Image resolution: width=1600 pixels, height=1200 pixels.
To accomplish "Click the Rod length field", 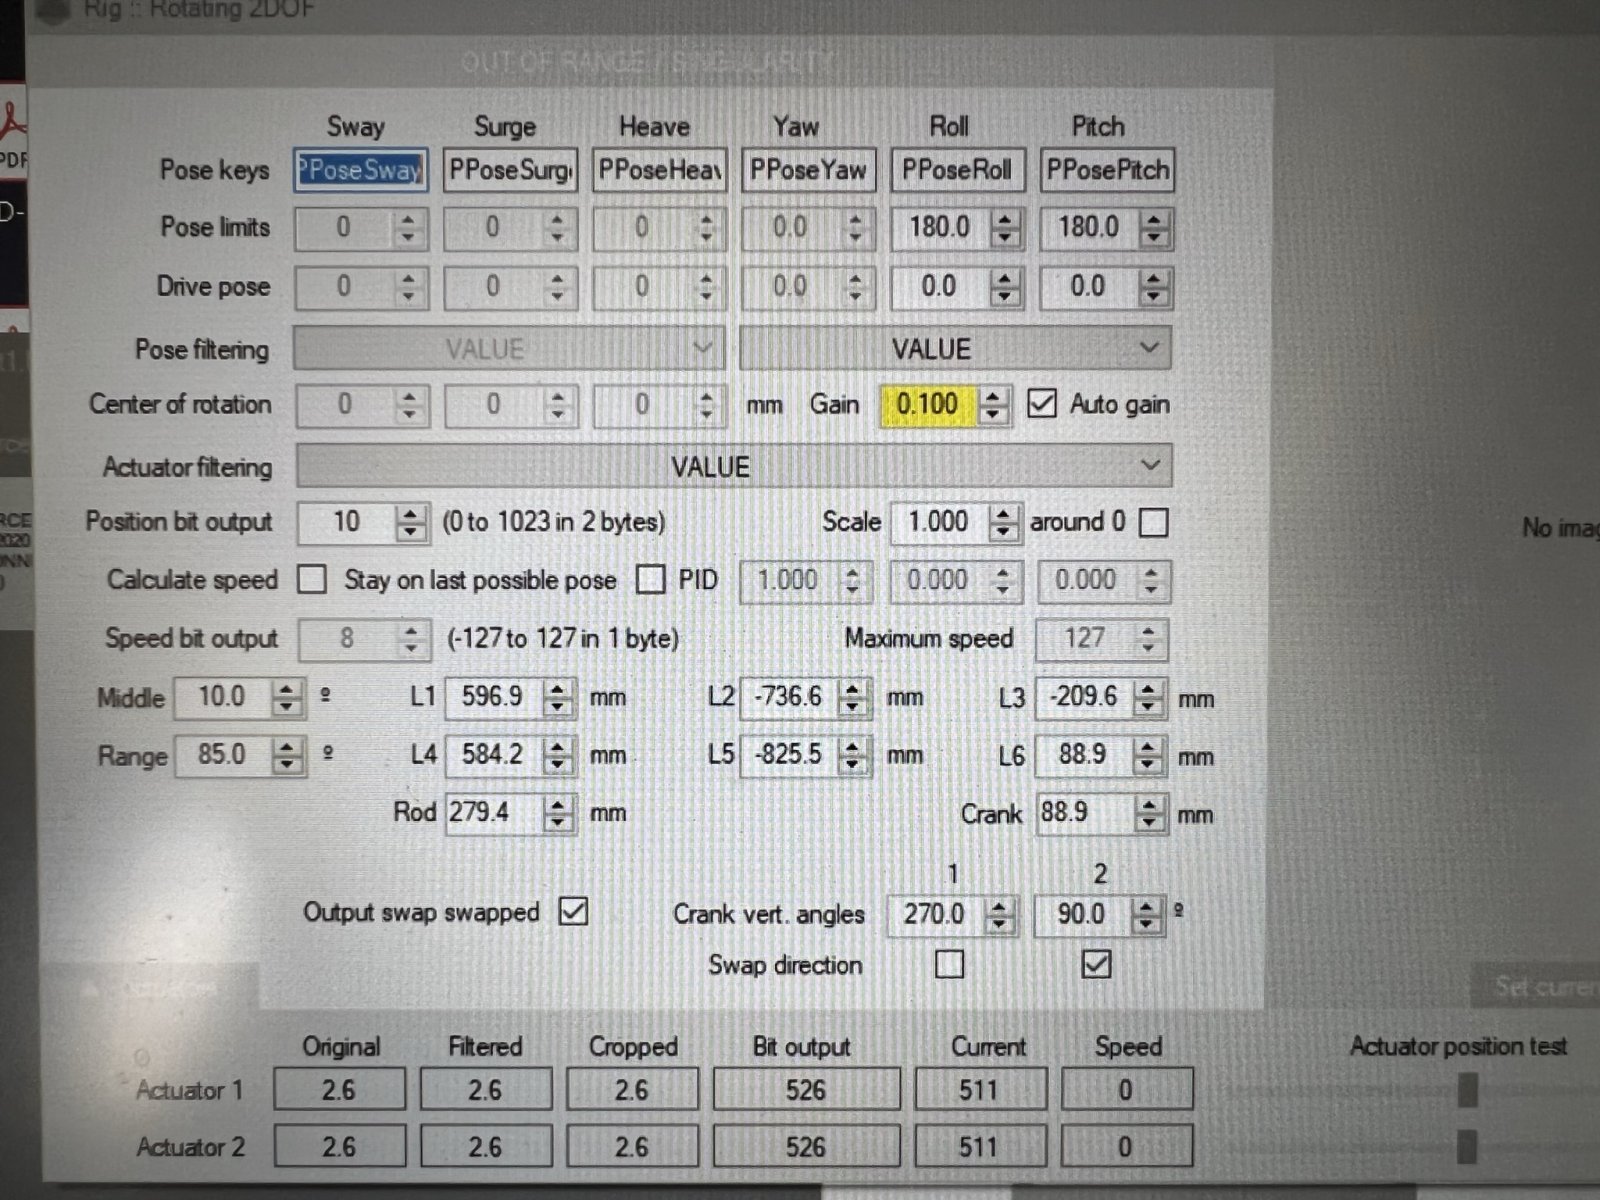I will 494,812.
